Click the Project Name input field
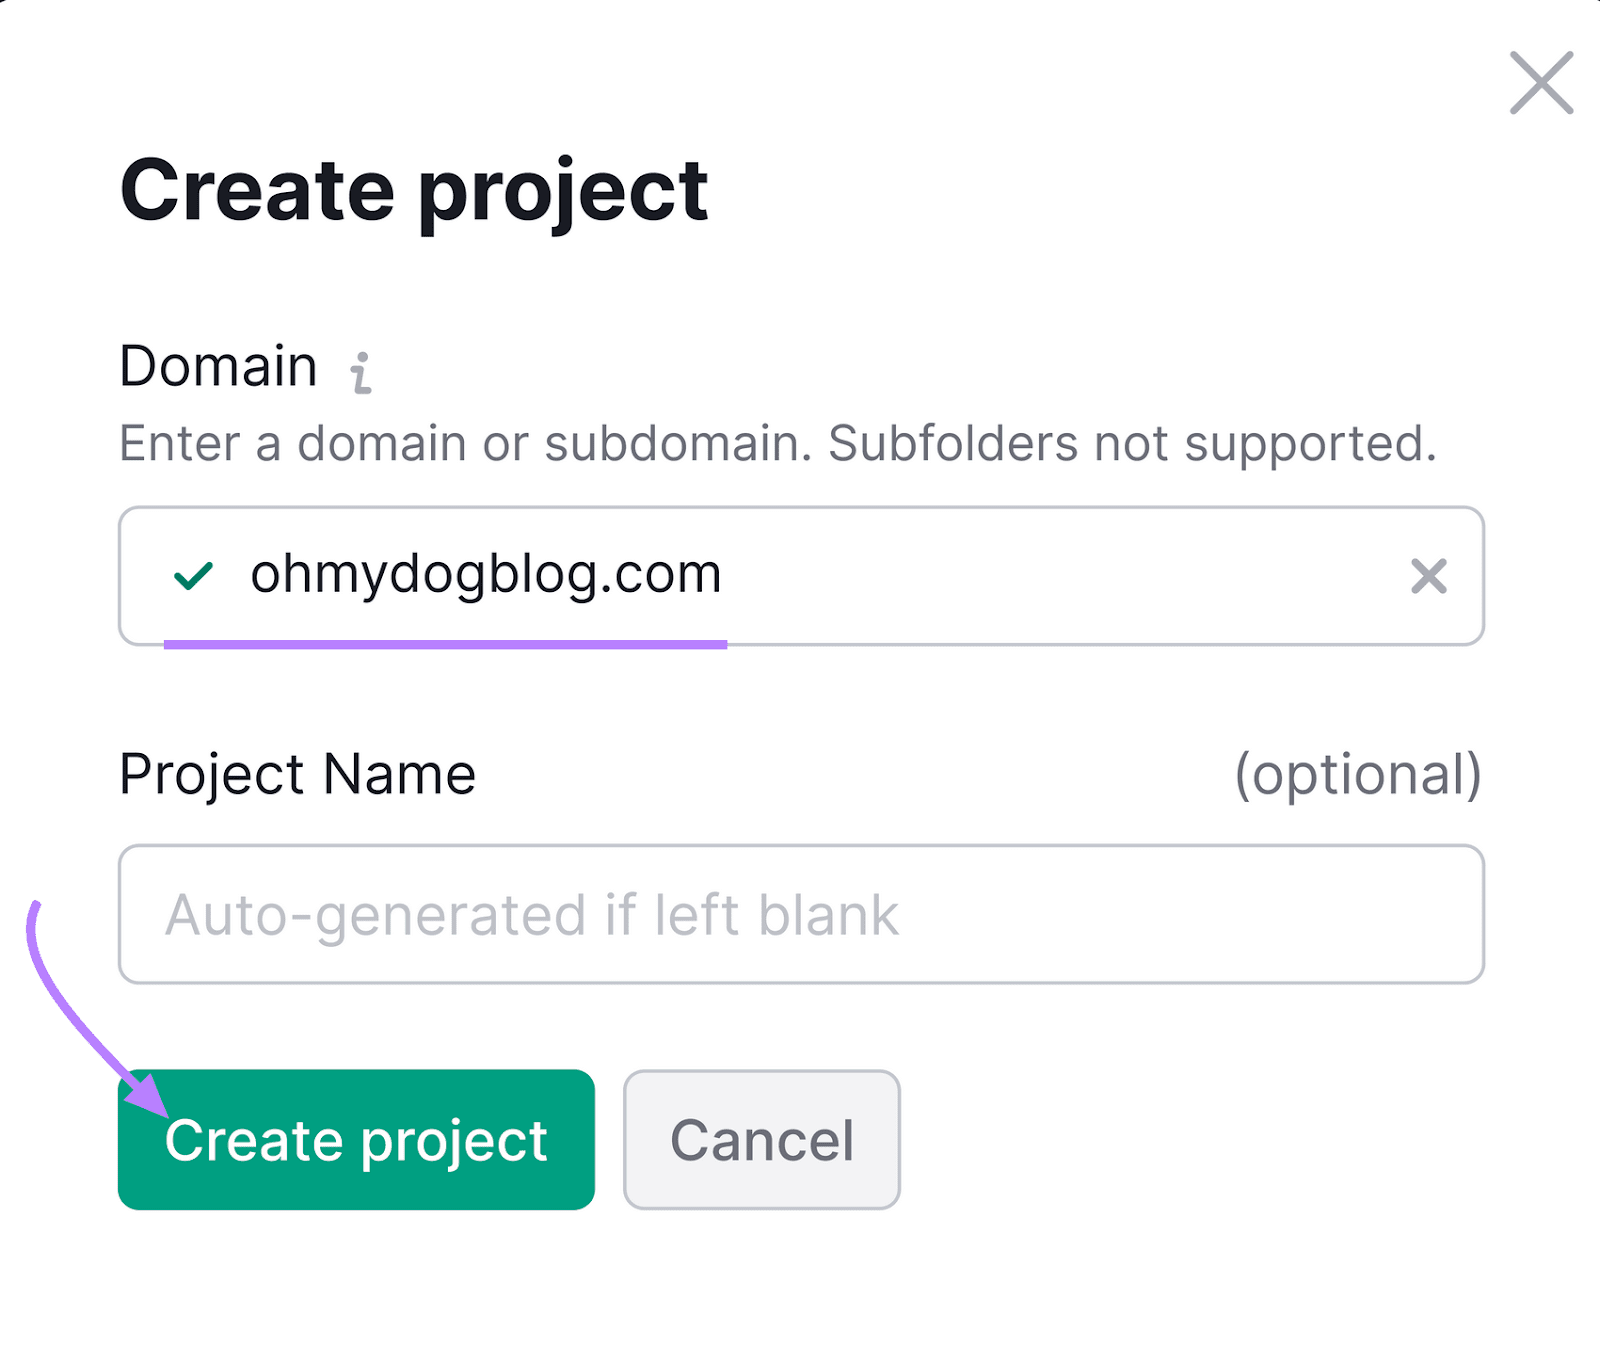 tap(800, 913)
